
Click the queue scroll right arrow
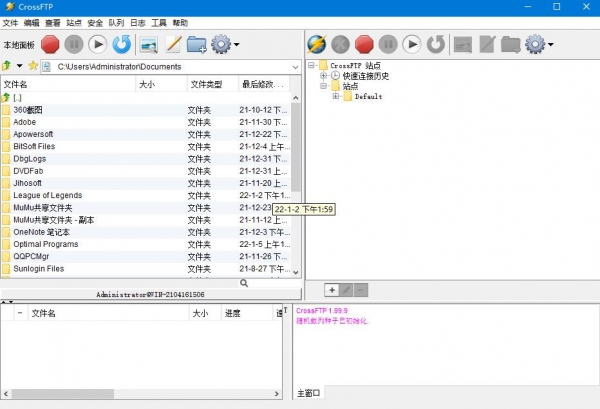(x=277, y=394)
